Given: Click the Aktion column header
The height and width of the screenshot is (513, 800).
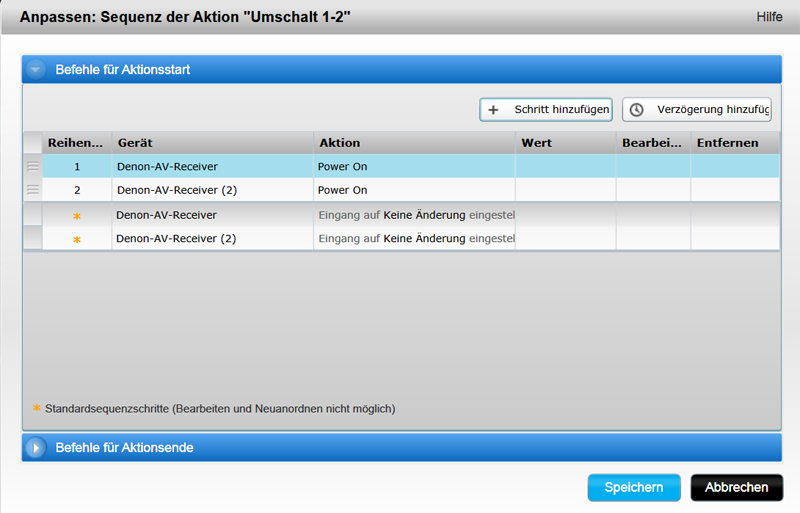Looking at the screenshot, I should [x=414, y=143].
